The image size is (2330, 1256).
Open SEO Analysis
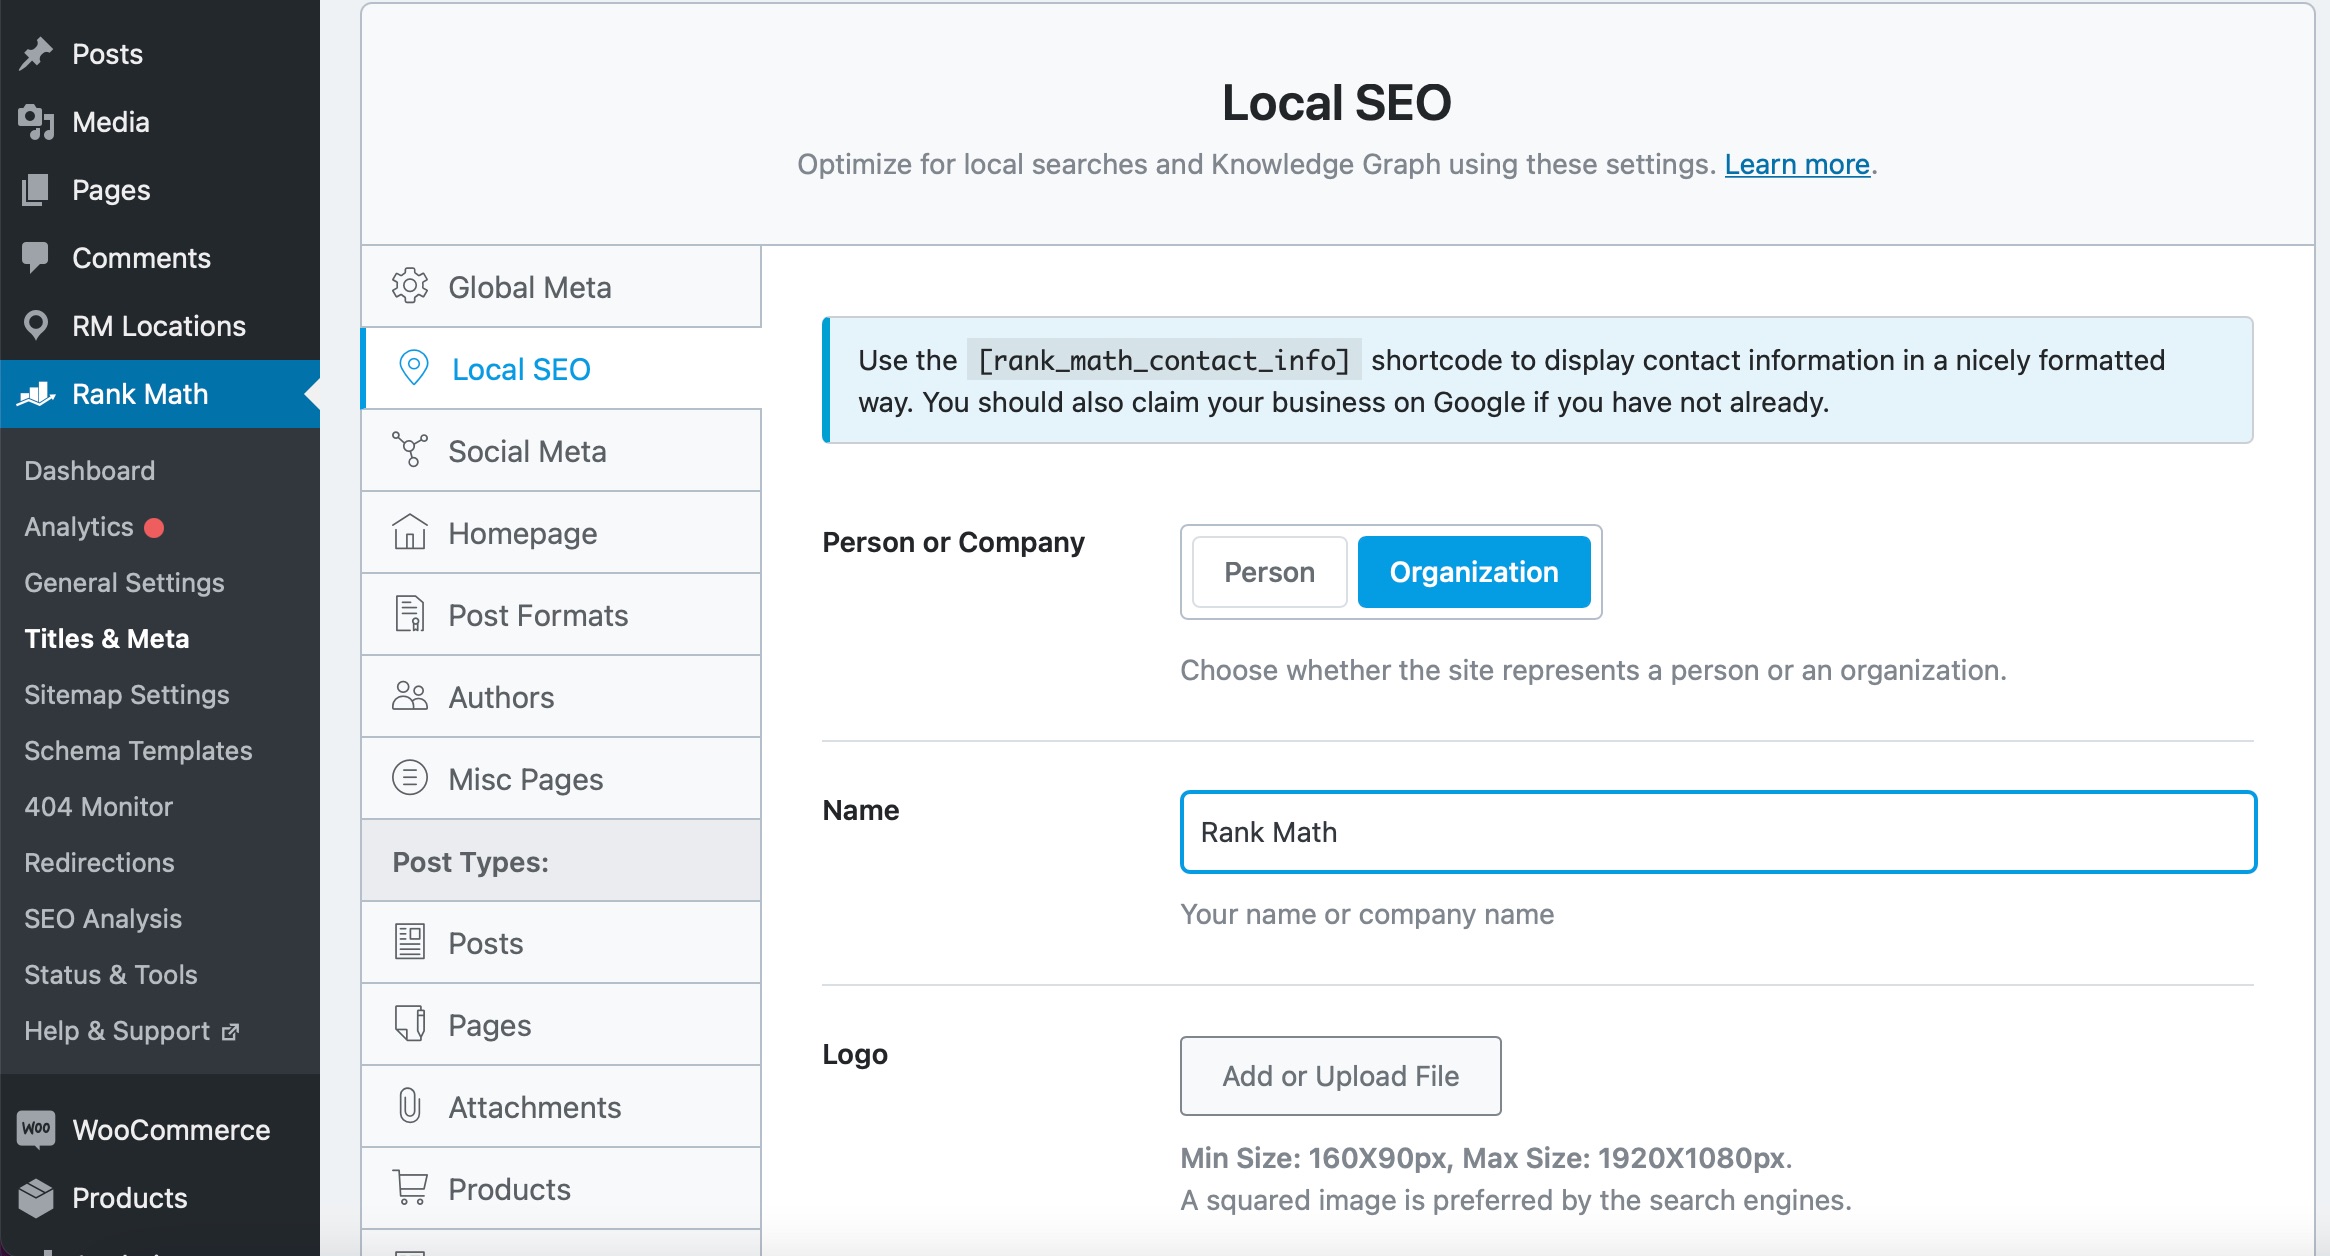(x=103, y=919)
